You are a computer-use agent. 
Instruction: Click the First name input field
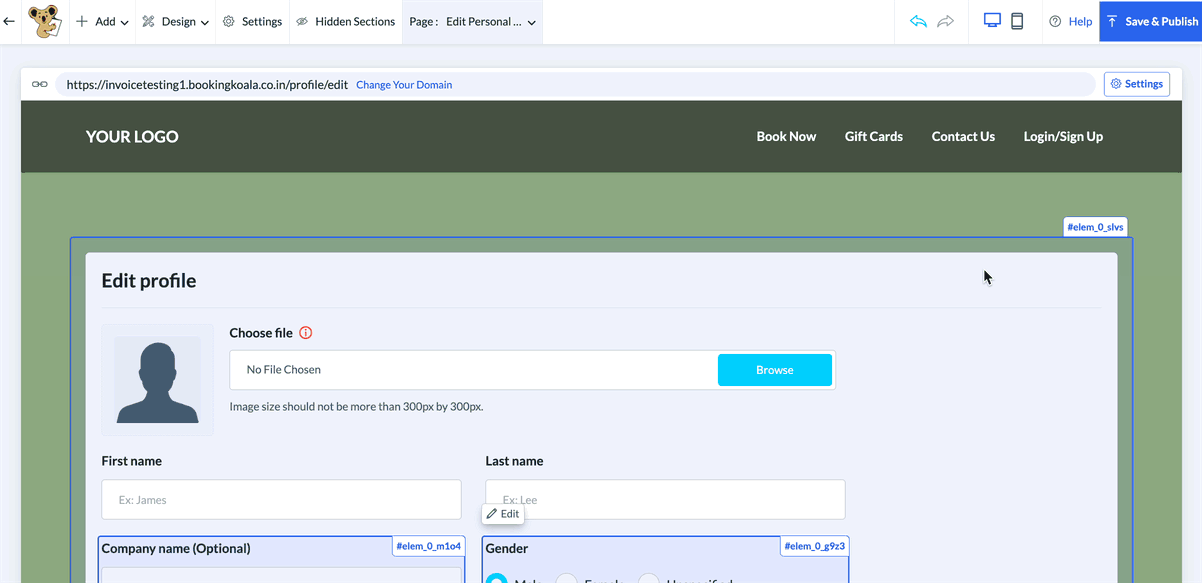click(x=281, y=499)
